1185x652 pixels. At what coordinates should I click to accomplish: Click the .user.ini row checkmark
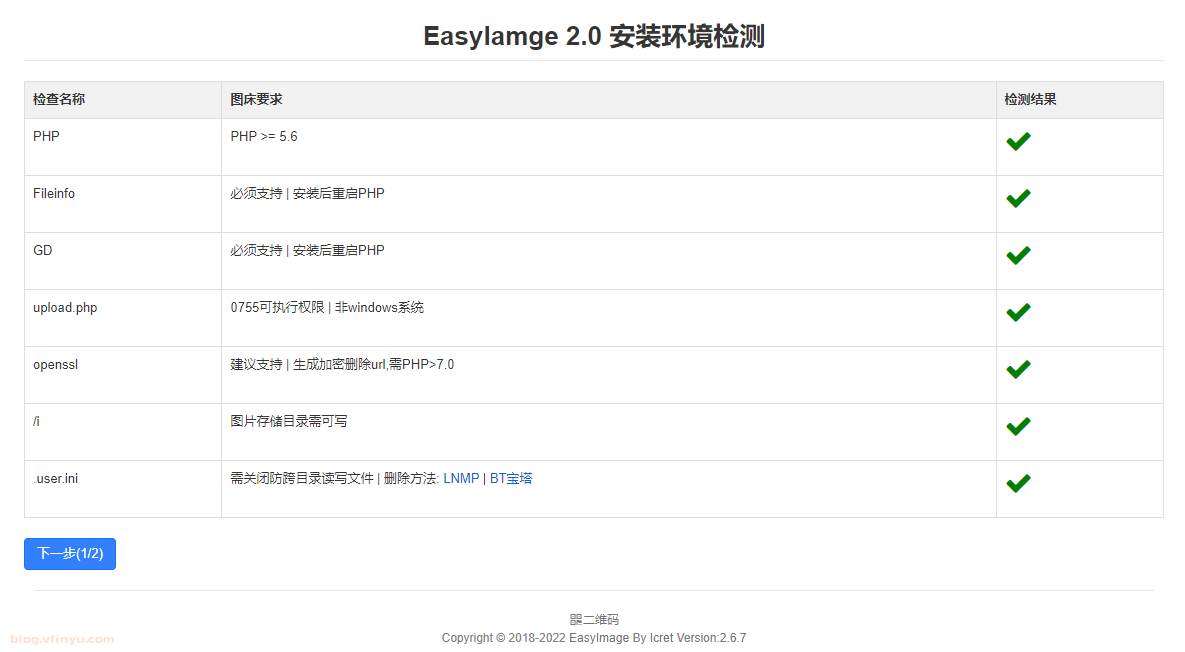pos(1018,484)
